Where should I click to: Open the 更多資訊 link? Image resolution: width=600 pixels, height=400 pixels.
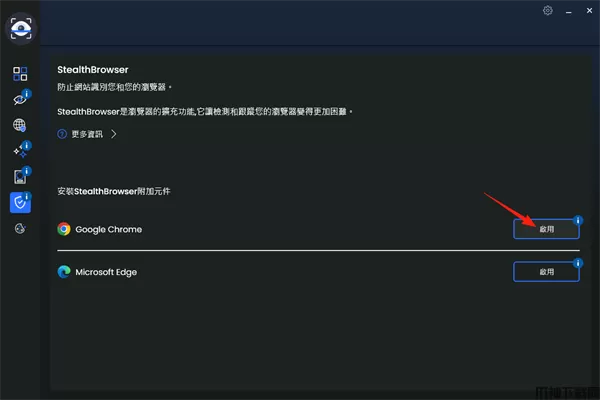pos(87,134)
